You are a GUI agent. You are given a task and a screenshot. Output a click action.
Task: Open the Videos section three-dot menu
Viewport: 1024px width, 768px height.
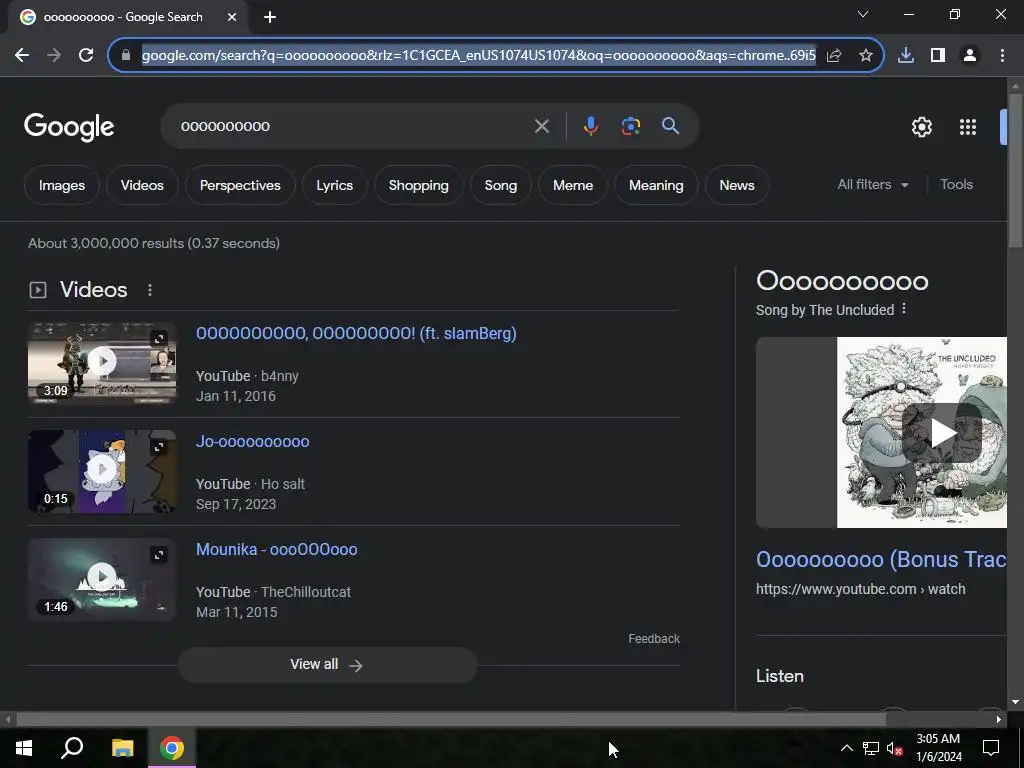150,290
